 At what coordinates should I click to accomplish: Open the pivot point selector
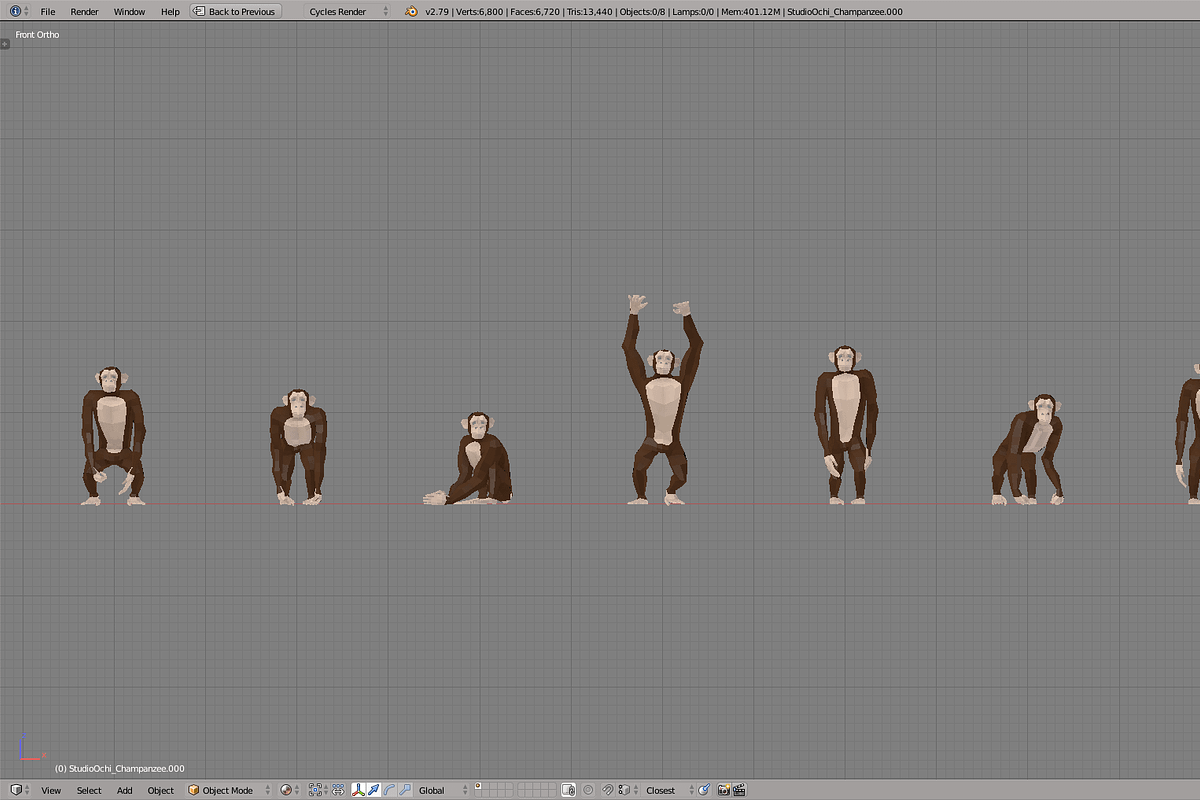tap(318, 790)
